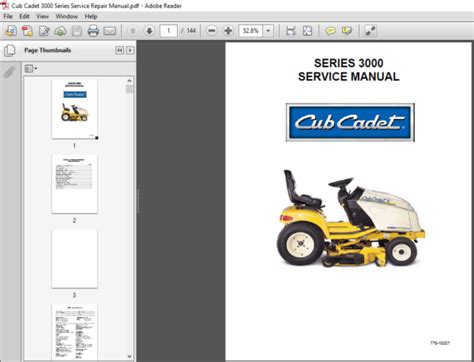Screen dimensions: 474x362
Task: Click the Zoom in plus icon
Action: coord(228,31)
